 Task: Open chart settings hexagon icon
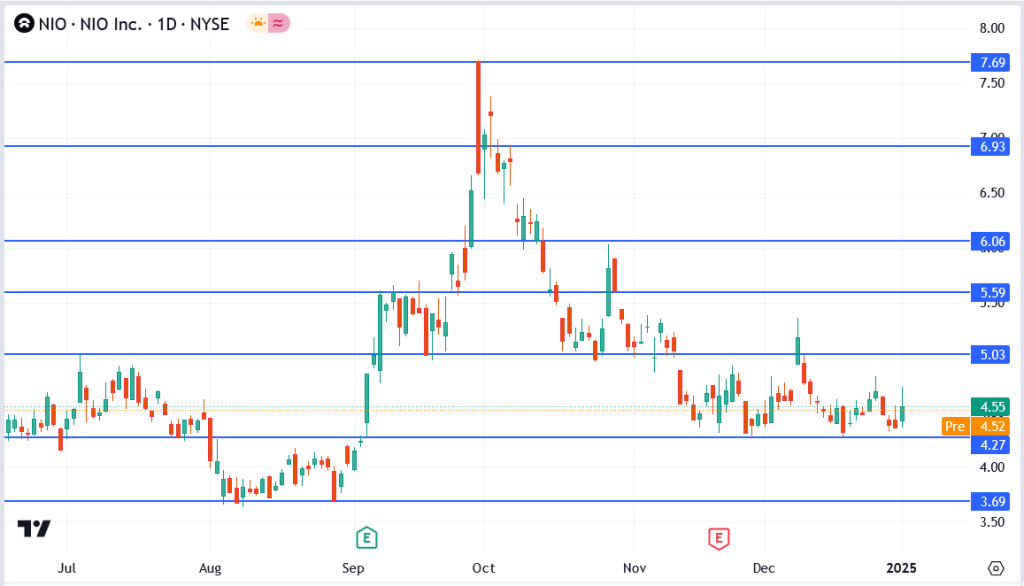point(995,568)
